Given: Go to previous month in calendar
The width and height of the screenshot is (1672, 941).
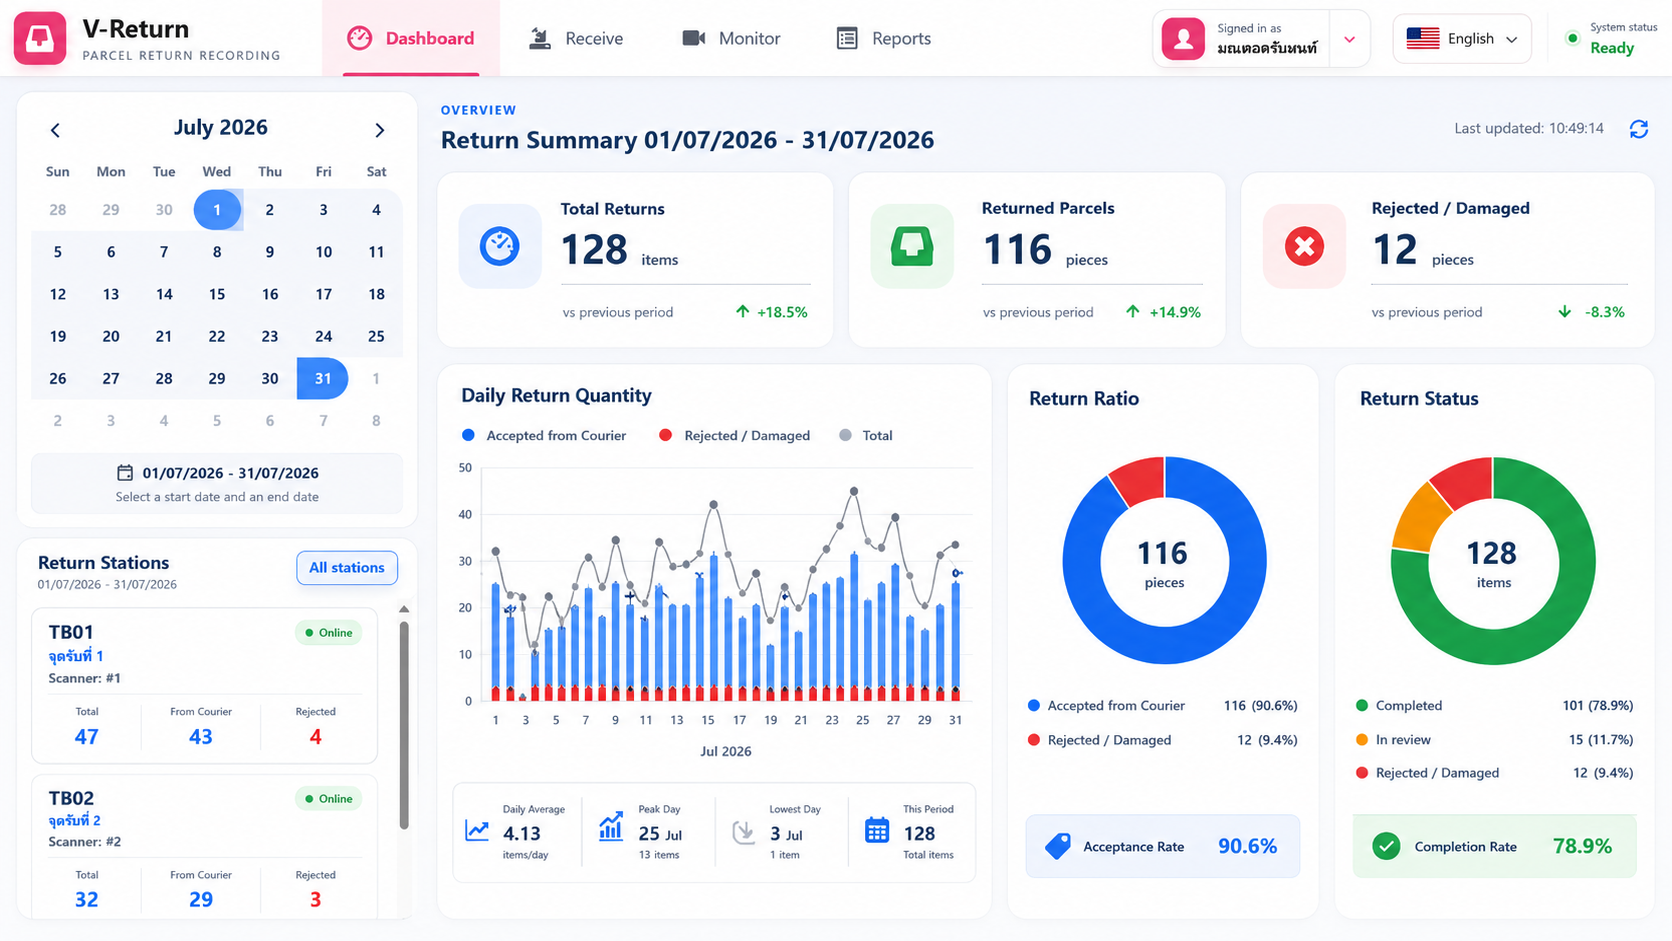Looking at the screenshot, I should (55, 130).
